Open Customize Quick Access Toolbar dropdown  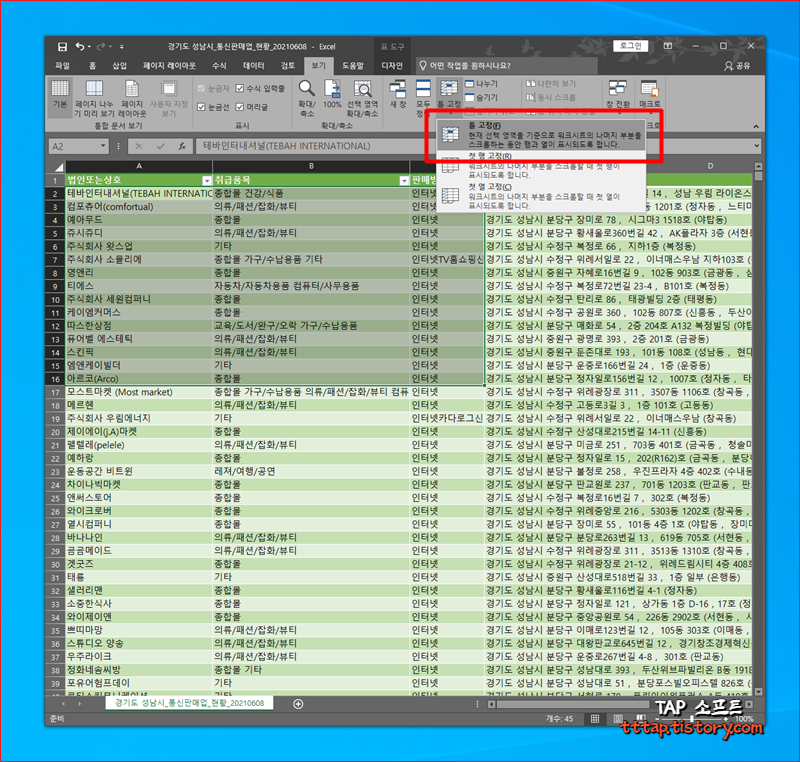click(121, 47)
